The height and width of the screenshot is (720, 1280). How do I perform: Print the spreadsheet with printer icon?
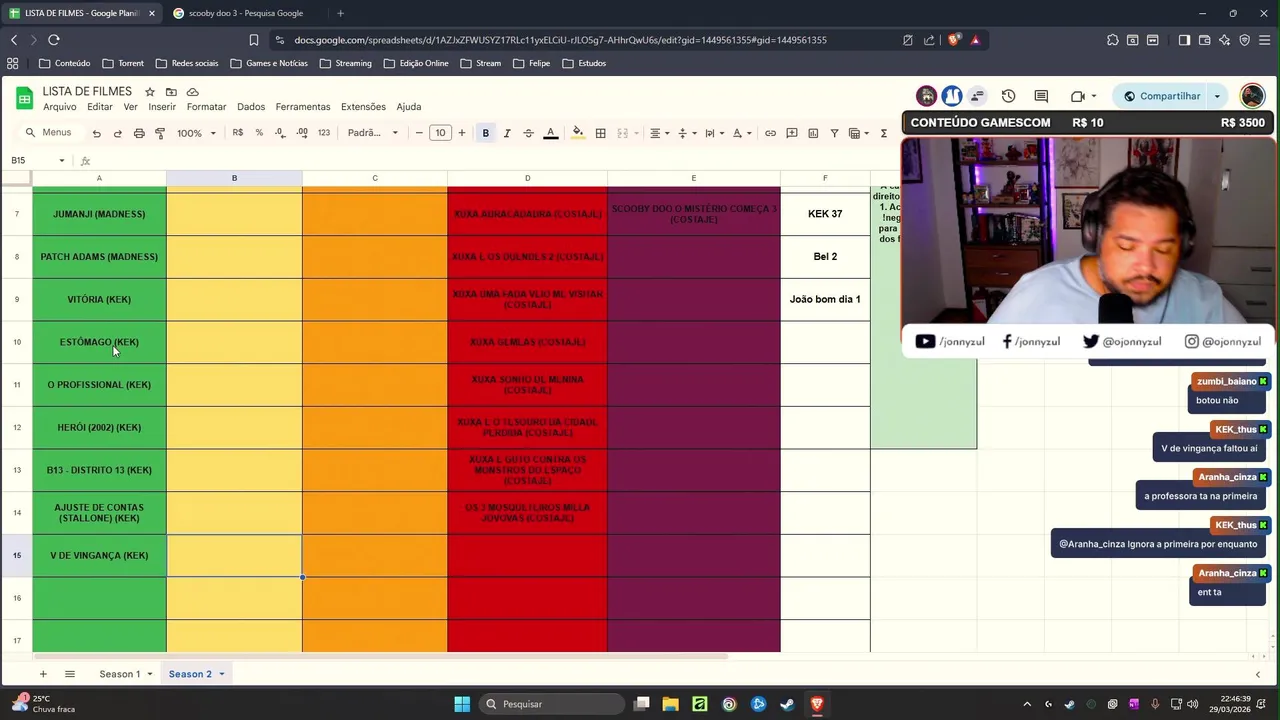click(139, 133)
